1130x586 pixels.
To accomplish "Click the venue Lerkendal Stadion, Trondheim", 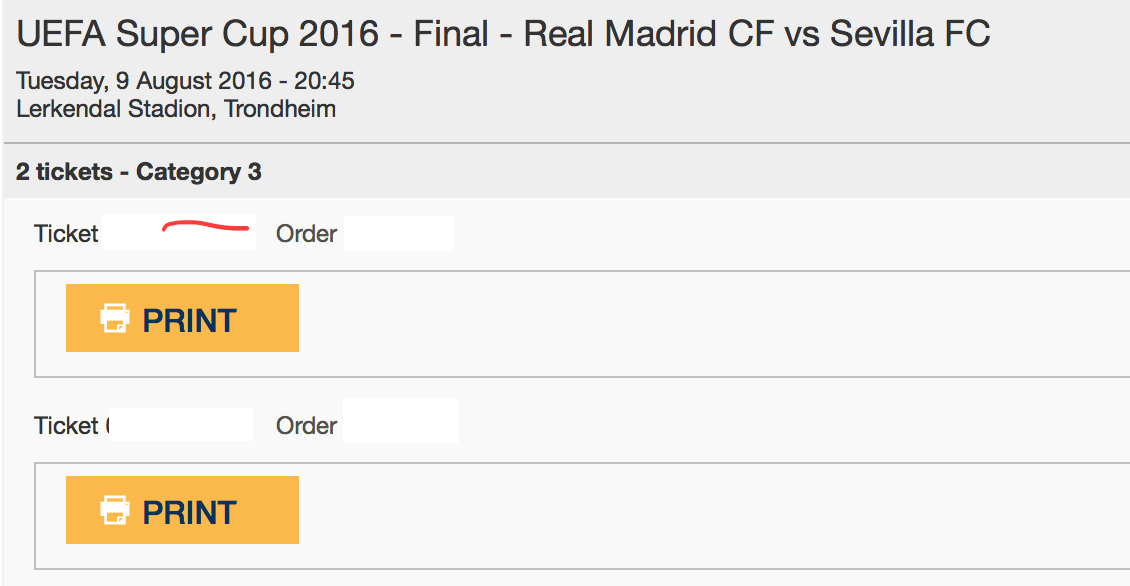I will tap(176, 109).
